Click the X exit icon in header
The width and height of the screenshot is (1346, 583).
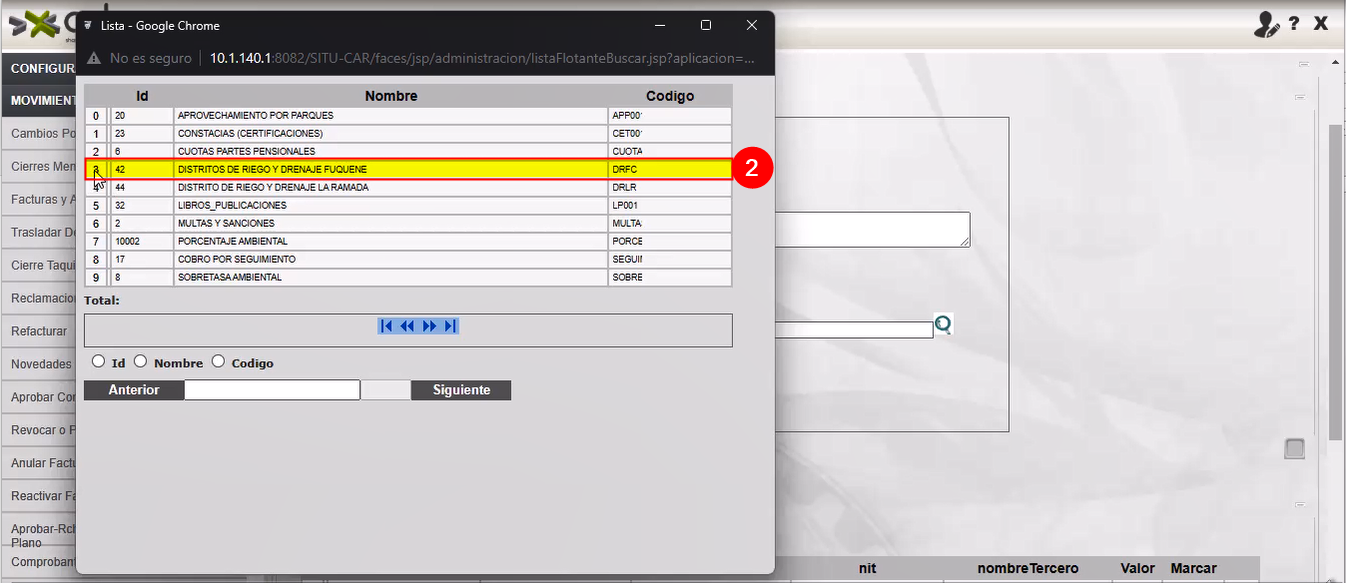coord(1321,23)
